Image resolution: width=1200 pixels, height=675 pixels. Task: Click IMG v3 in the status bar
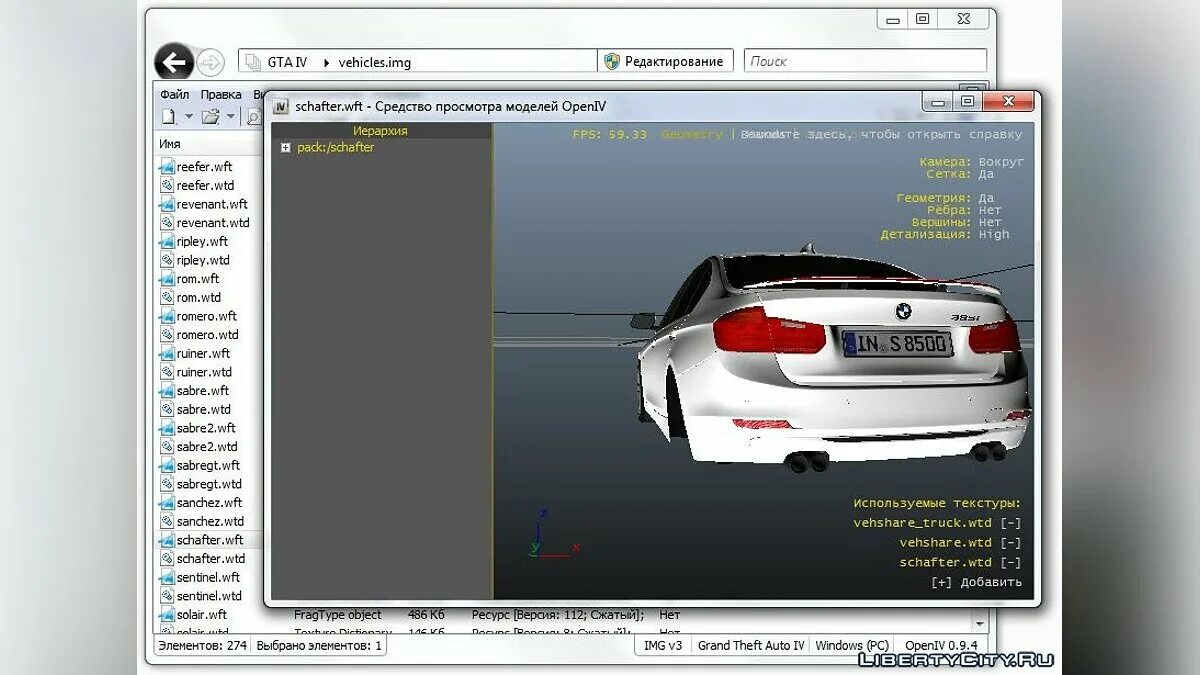click(663, 646)
